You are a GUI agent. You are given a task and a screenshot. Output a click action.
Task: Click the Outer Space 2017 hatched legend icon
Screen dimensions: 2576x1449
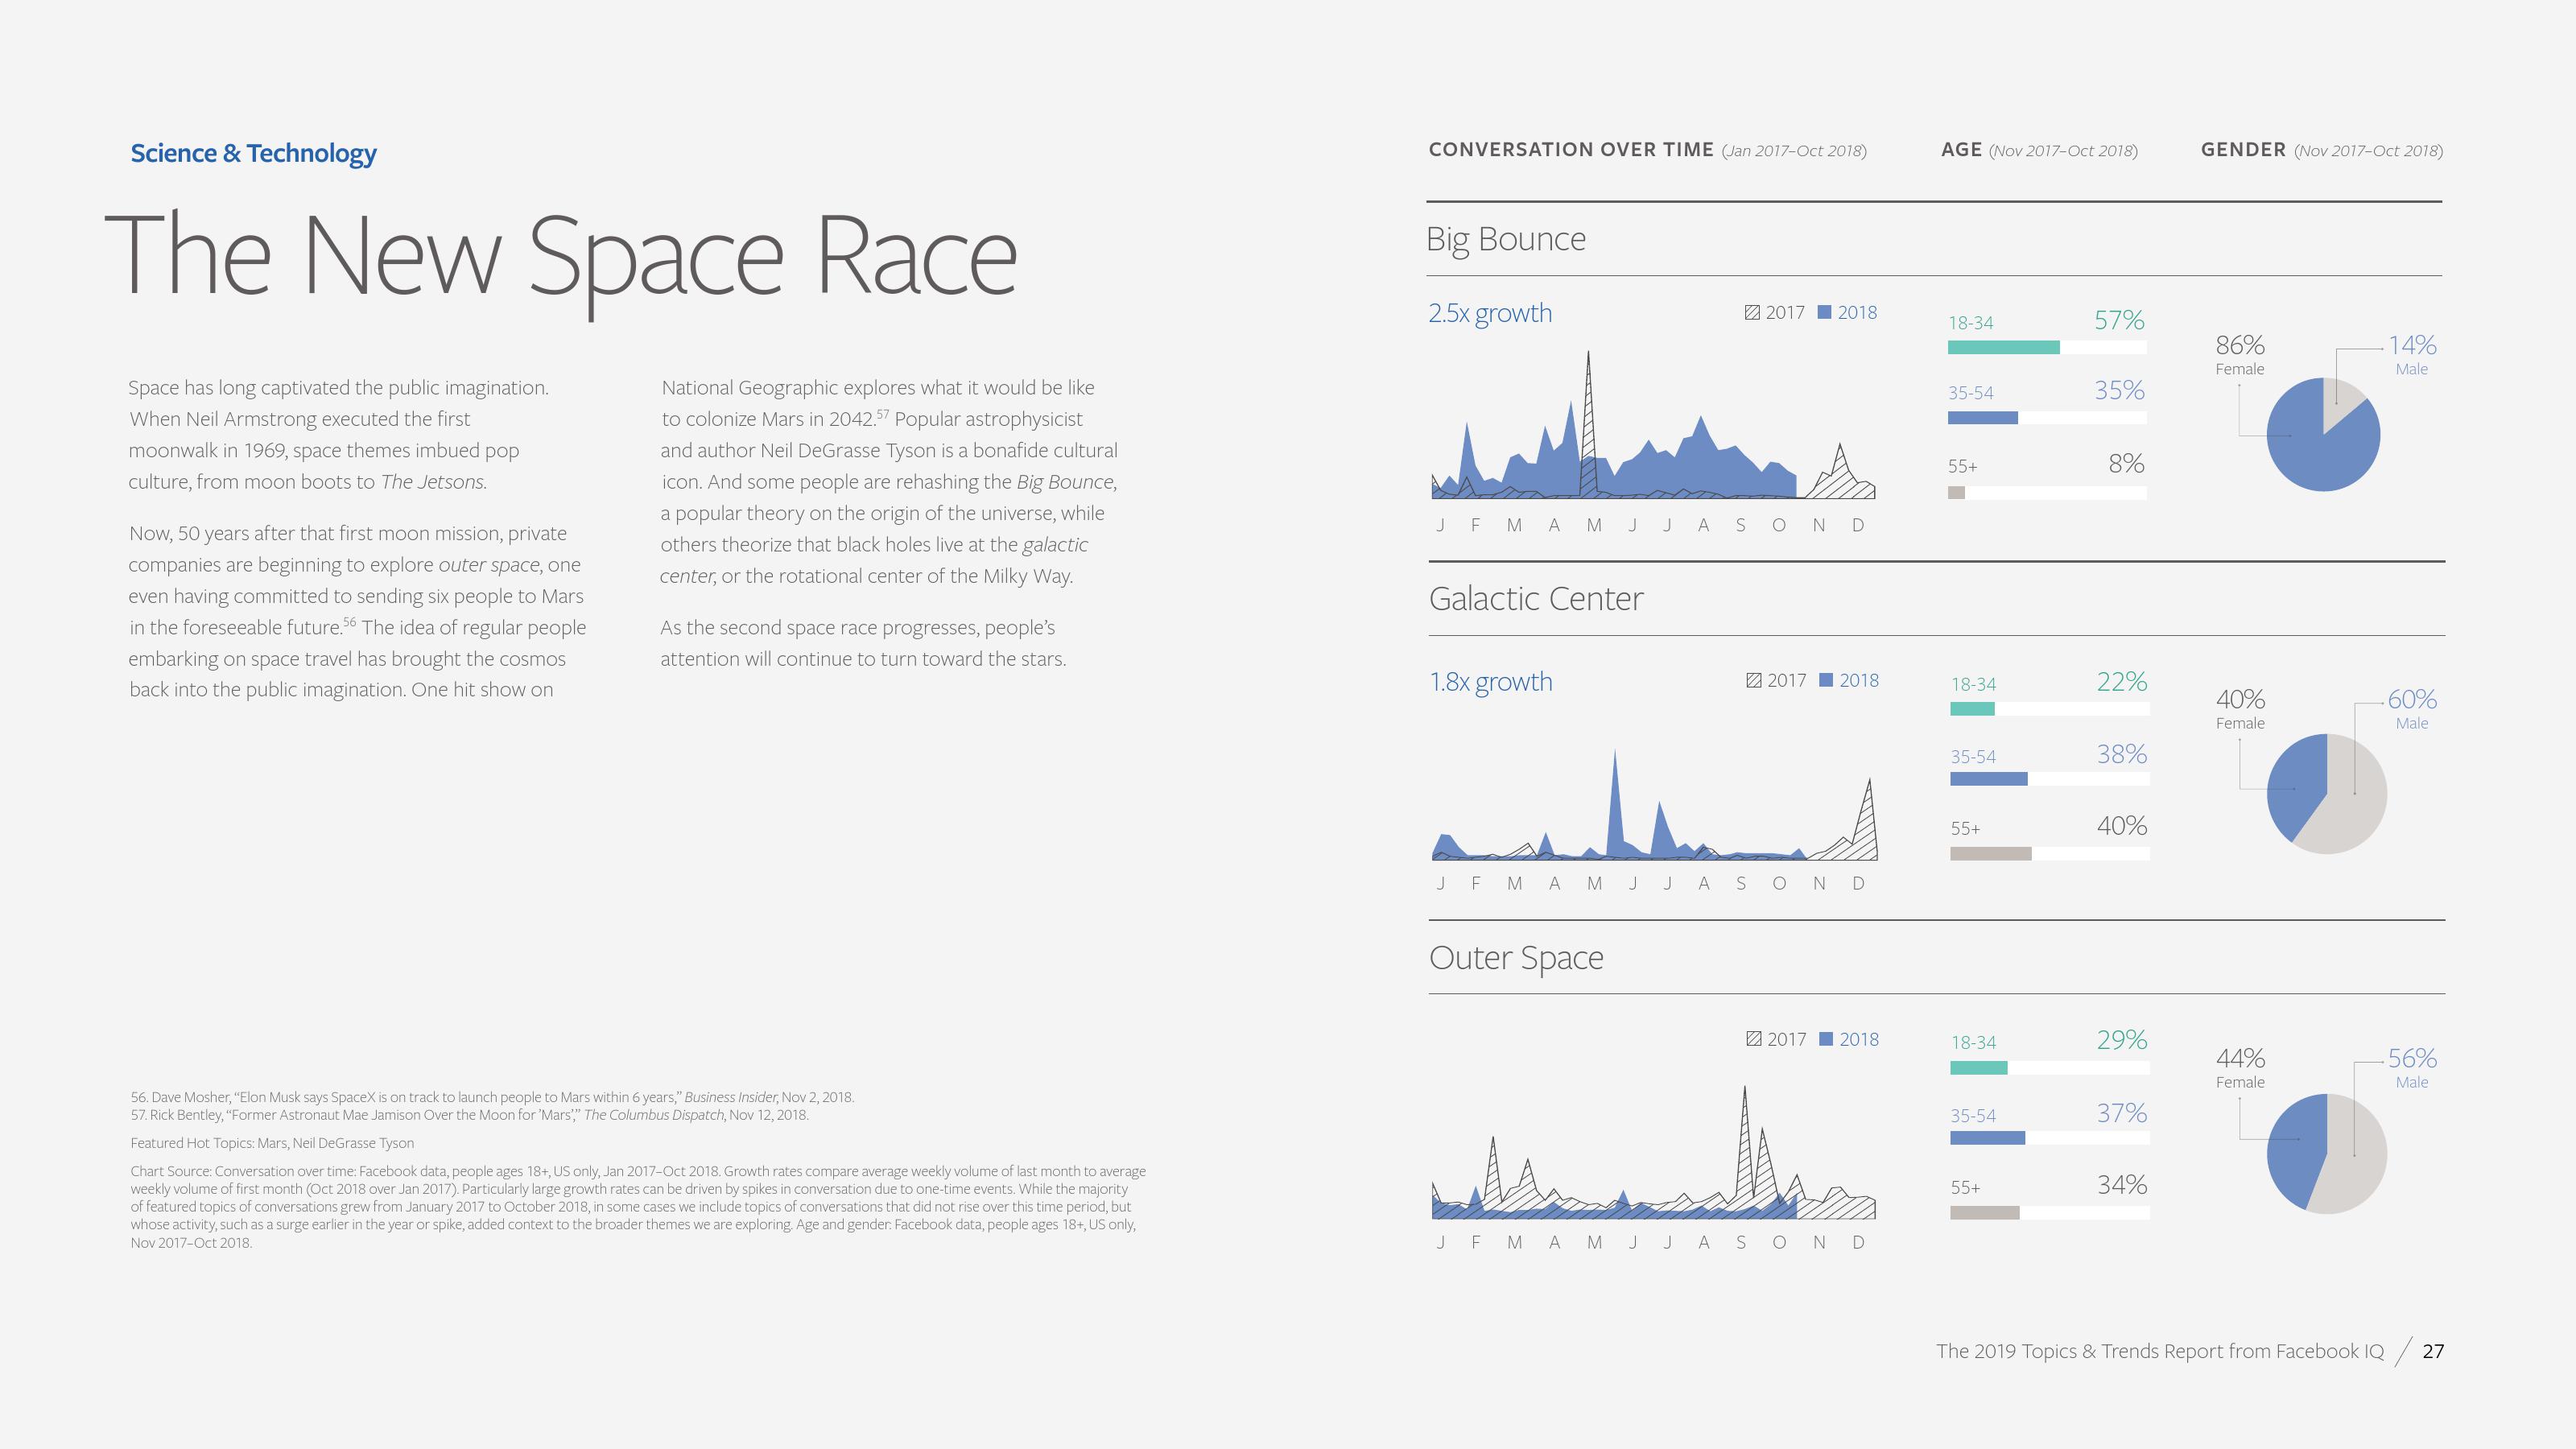tap(1754, 1039)
